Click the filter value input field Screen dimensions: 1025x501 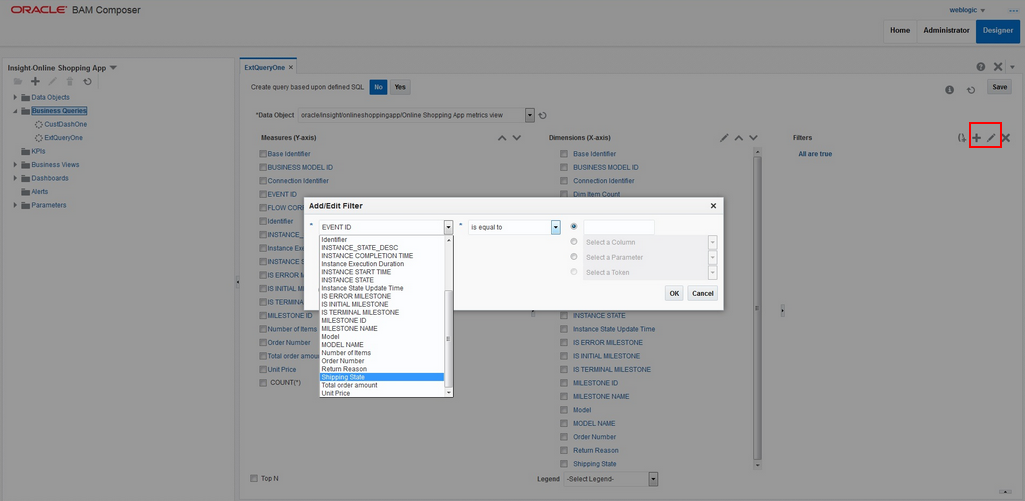click(618, 227)
